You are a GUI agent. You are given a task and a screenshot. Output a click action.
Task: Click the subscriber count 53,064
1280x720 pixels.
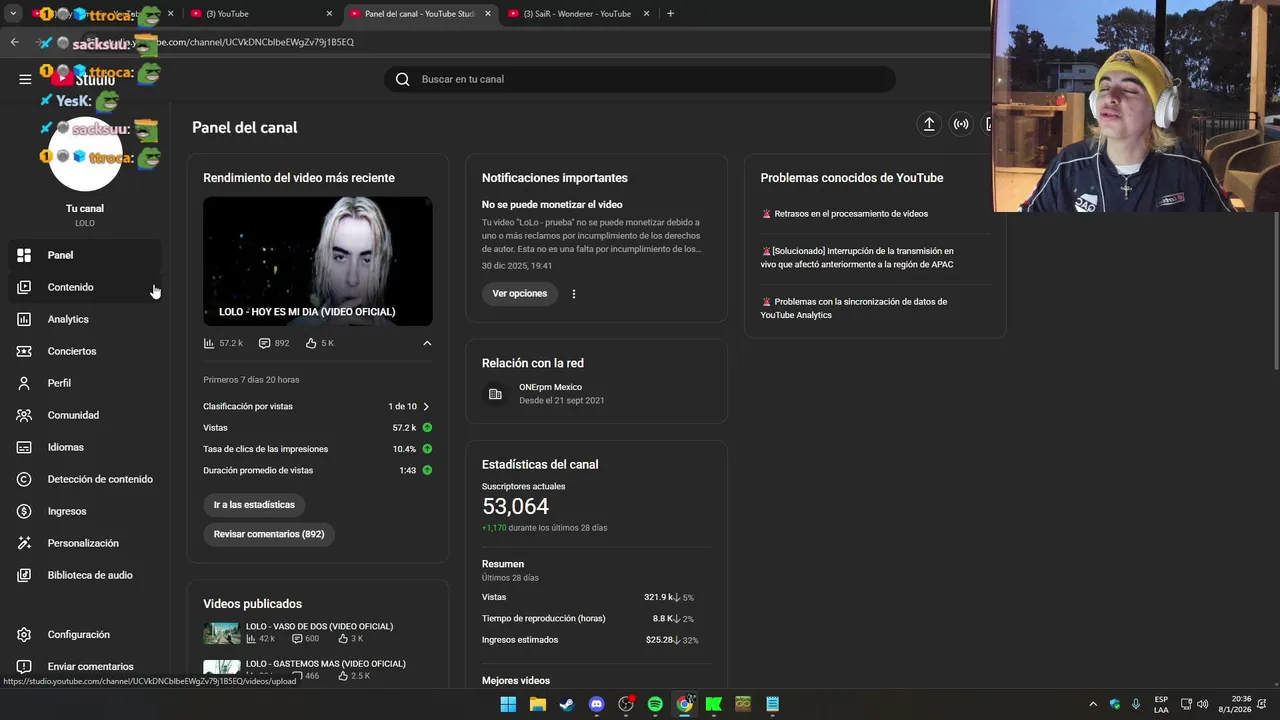[x=515, y=507]
